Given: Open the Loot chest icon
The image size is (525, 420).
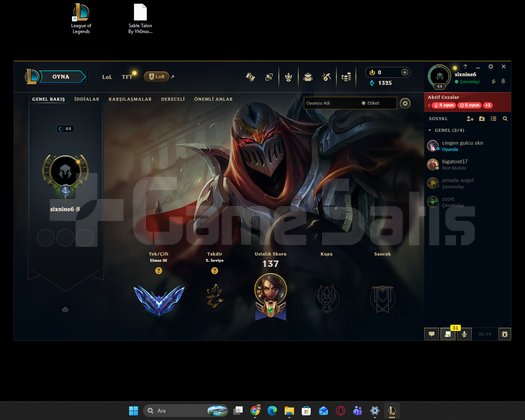Looking at the screenshot, I should pos(308,77).
